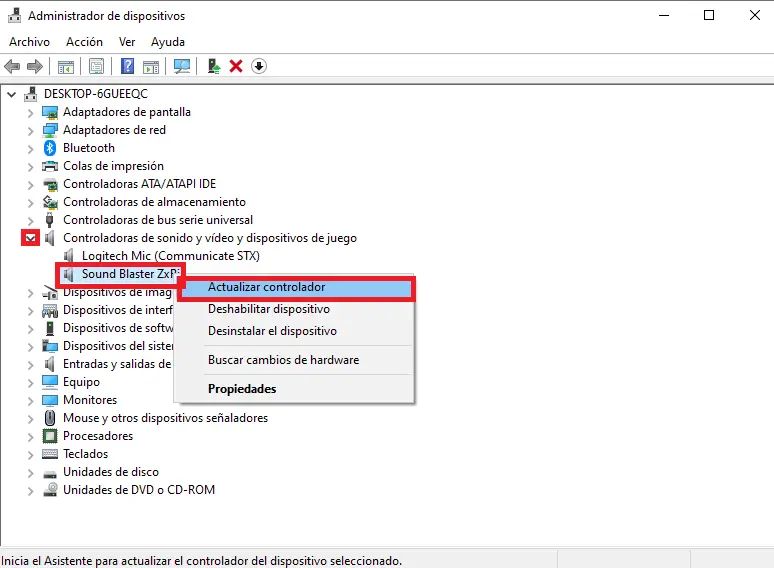Viewport: 774px width, 568px height.
Task: Click the Action pane toolbar icon
Action: (151, 66)
